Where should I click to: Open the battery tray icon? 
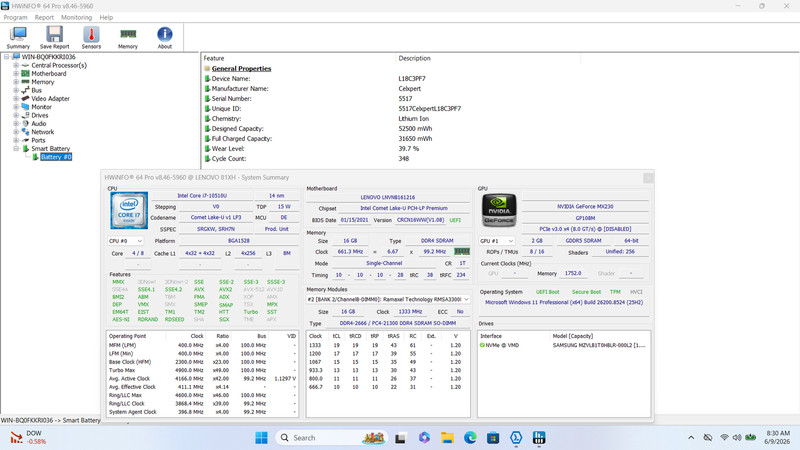click(x=751, y=438)
